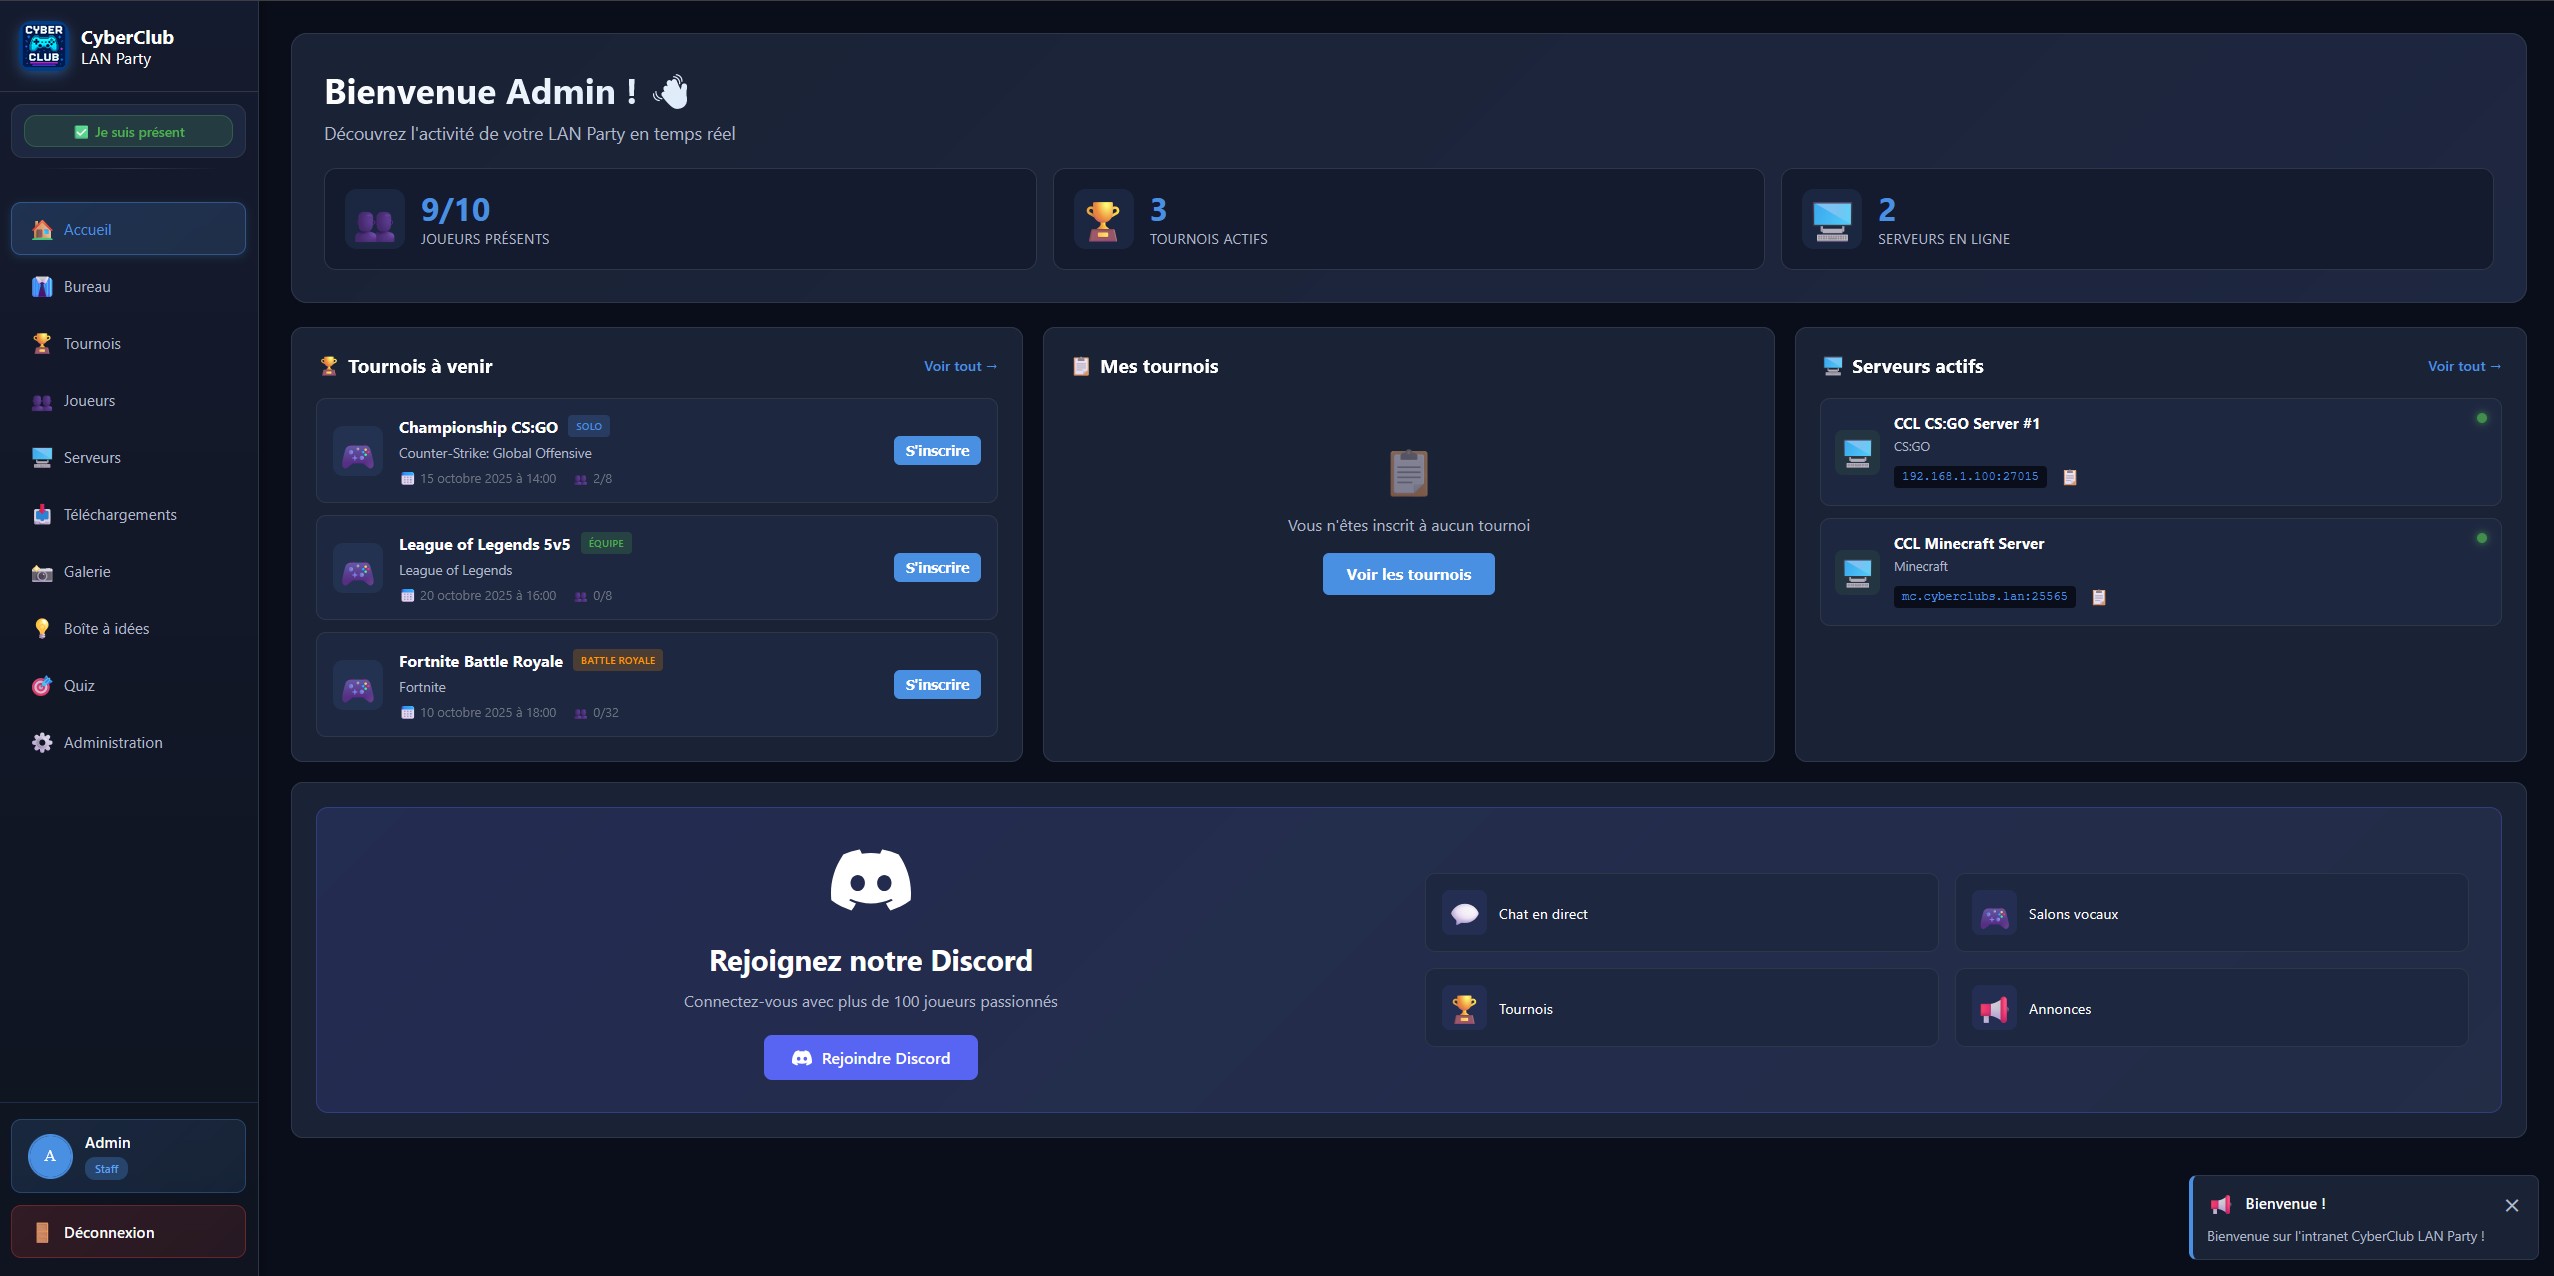Copy the Minecraft server address mc.cyberclubs.lan:25565

(2098, 597)
